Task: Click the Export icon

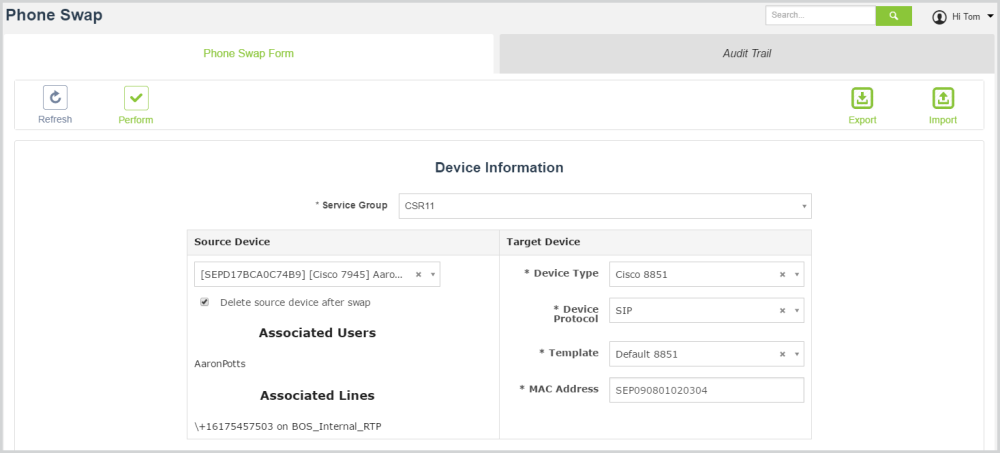Action: 862,98
